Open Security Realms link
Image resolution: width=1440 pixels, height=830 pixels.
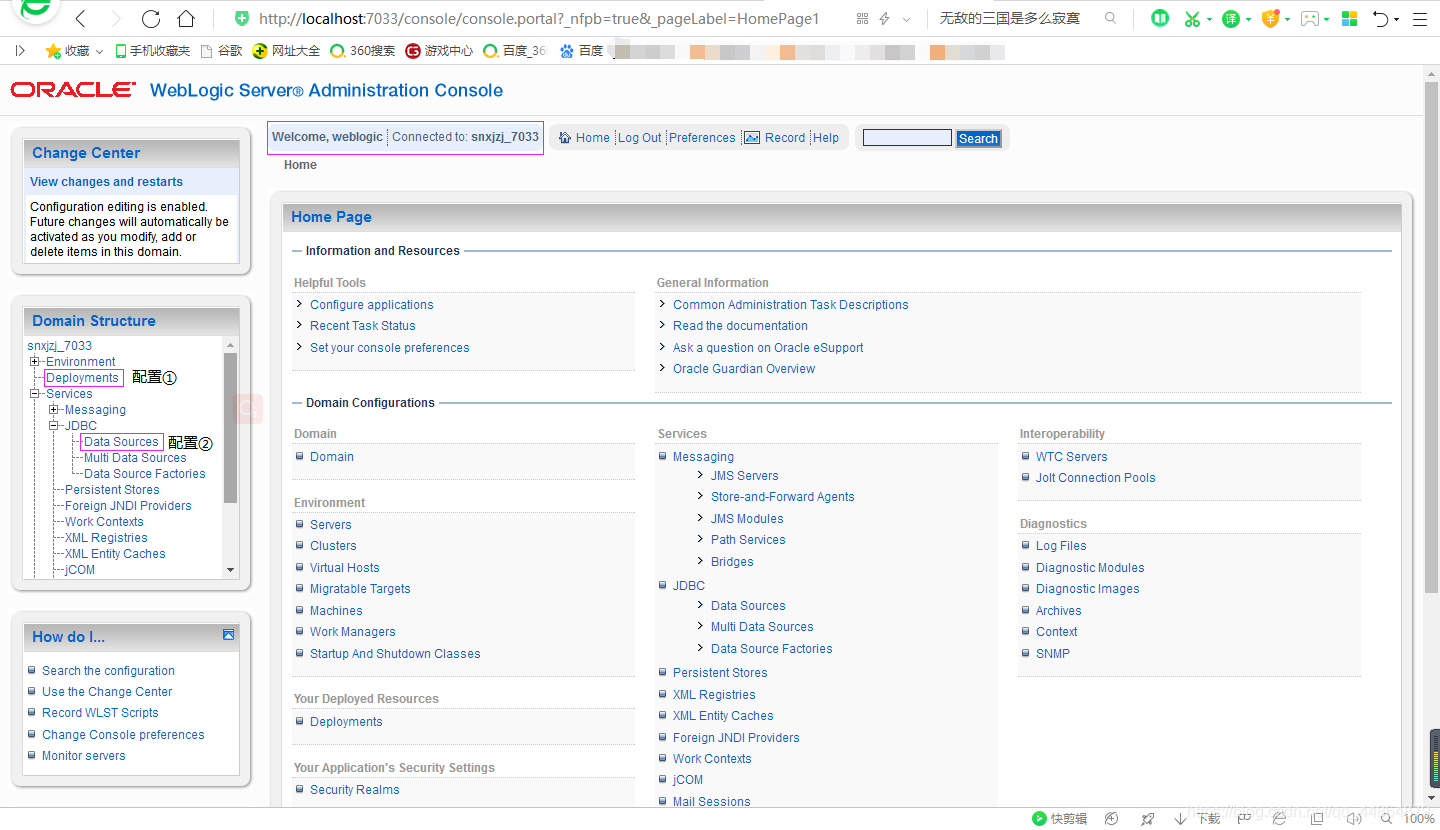(x=355, y=790)
